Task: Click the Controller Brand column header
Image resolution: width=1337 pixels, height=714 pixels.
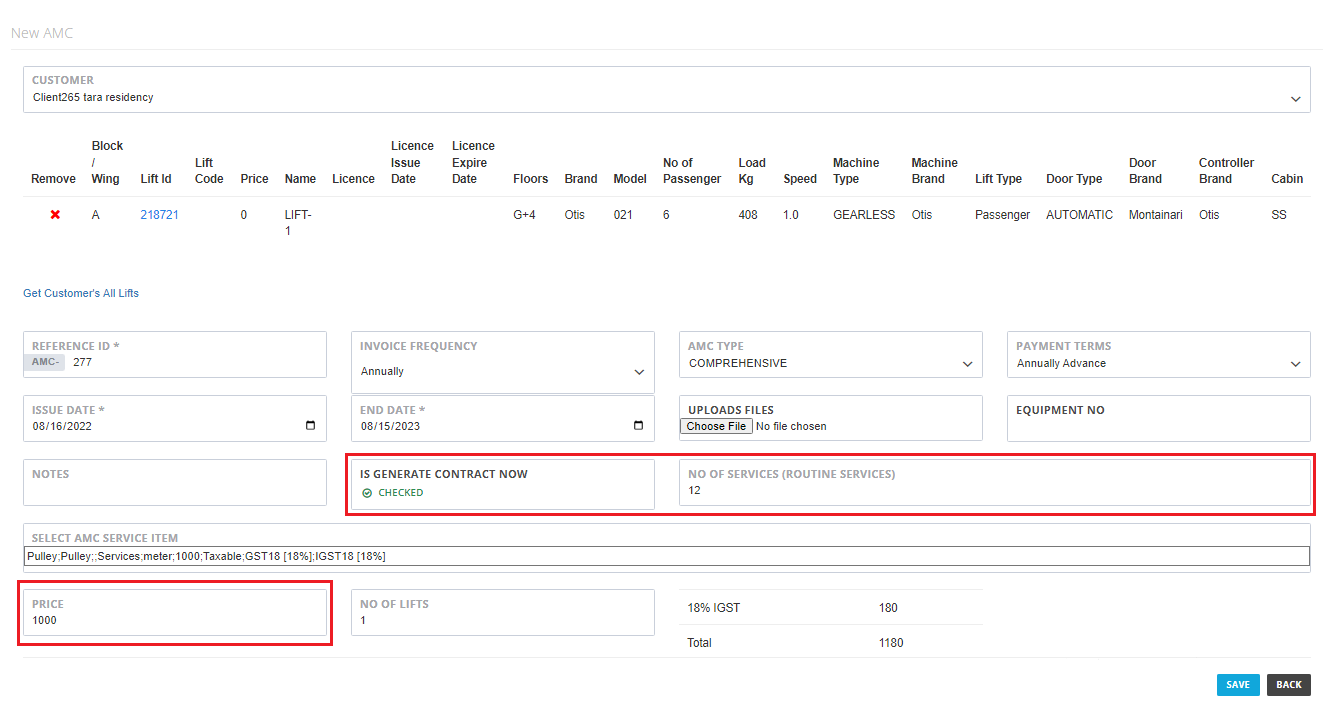Action: pyautogui.click(x=1226, y=171)
